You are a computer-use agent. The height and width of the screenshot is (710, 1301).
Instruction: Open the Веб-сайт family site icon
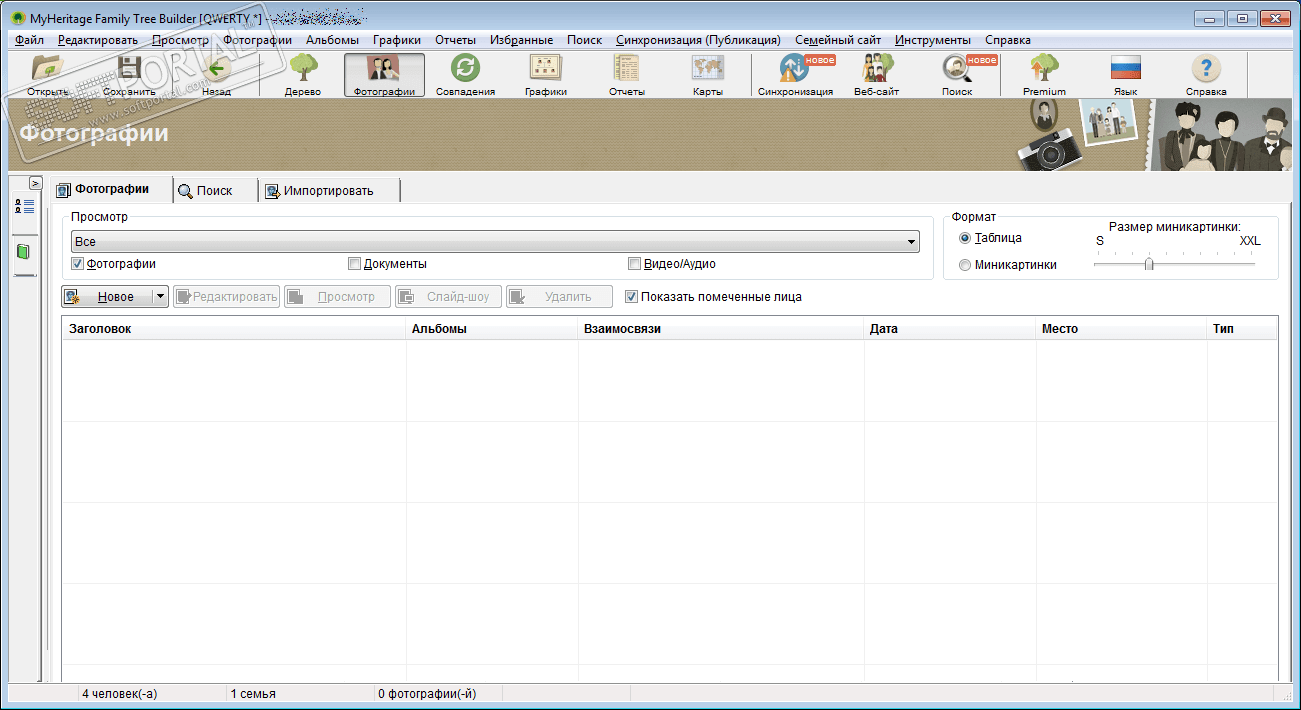click(x=877, y=75)
